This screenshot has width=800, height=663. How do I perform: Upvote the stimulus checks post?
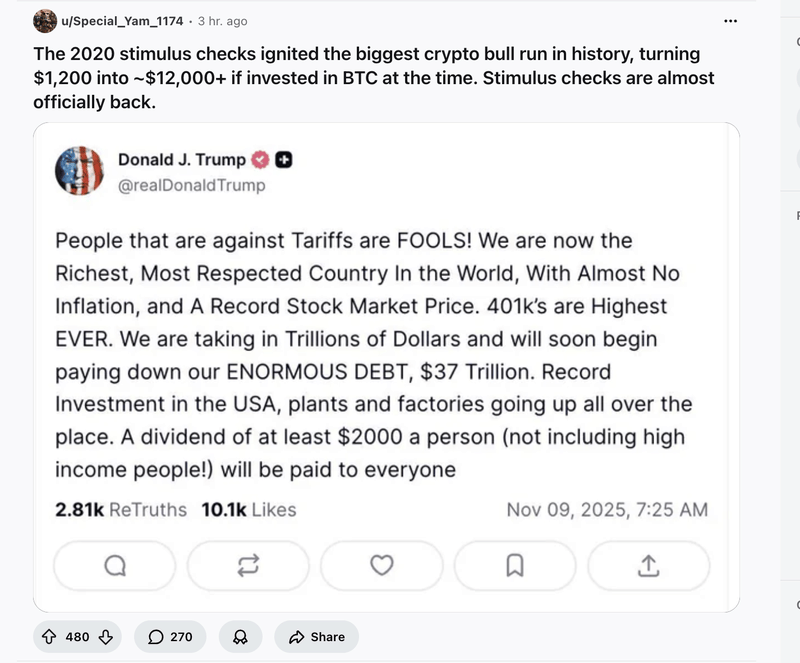click(x=49, y=637)
